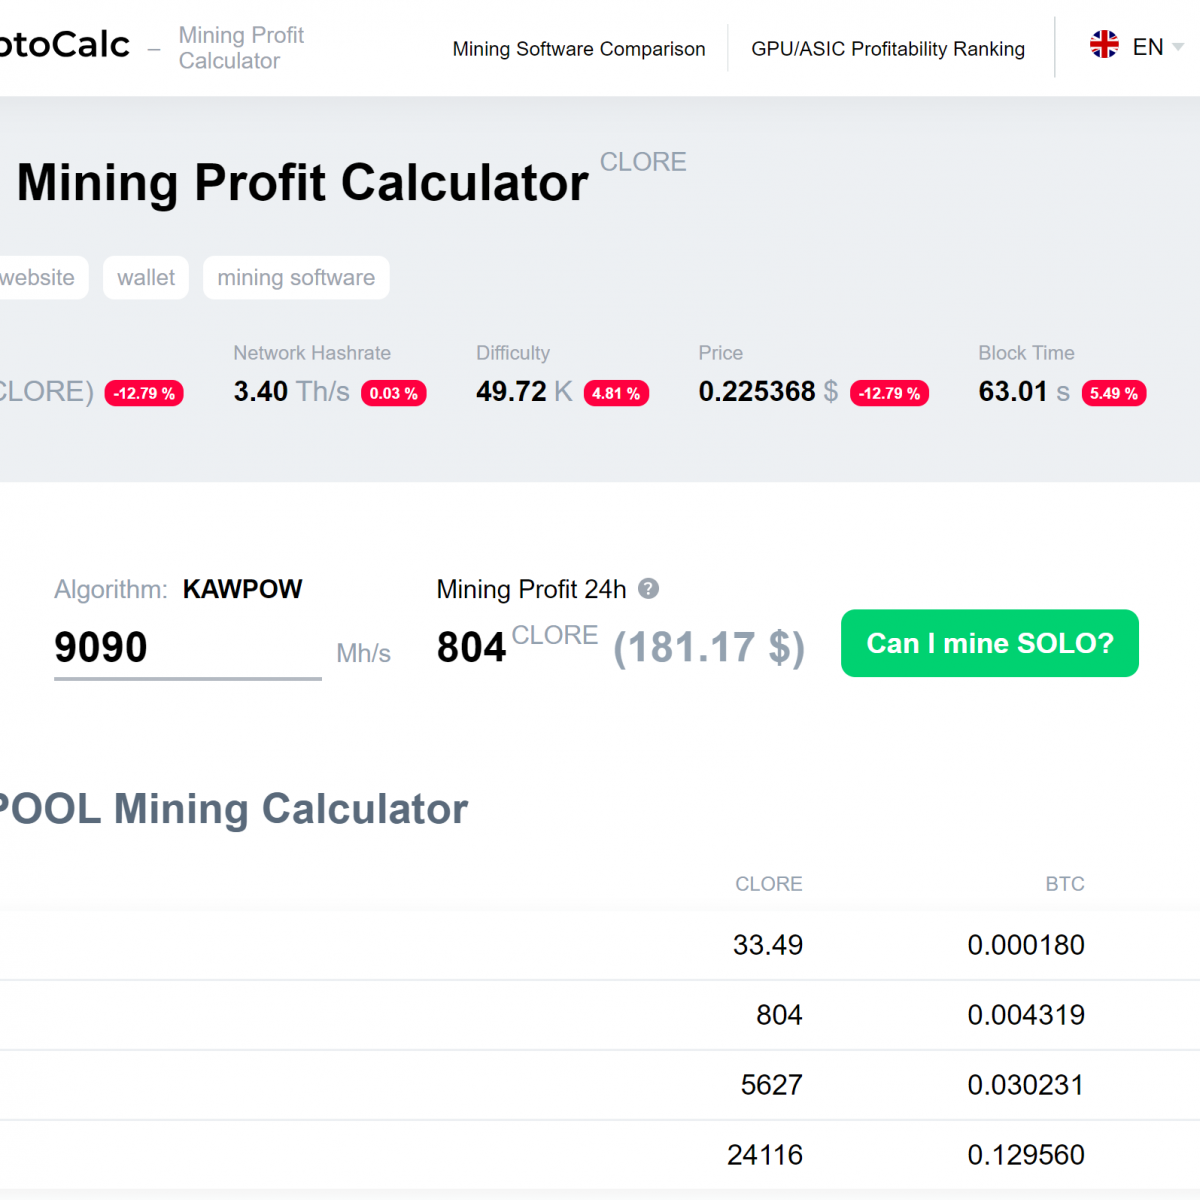
Task: Click the 0.03% network hashrate badge
Action: click(x=393, y=393)
